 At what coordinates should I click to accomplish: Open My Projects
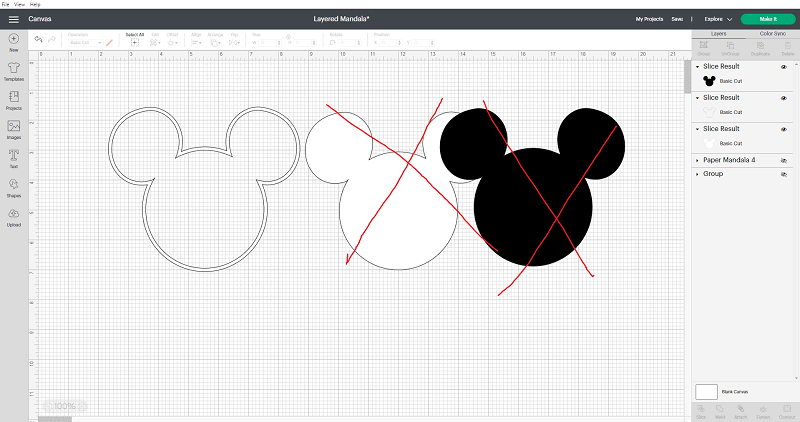point(649,19)
